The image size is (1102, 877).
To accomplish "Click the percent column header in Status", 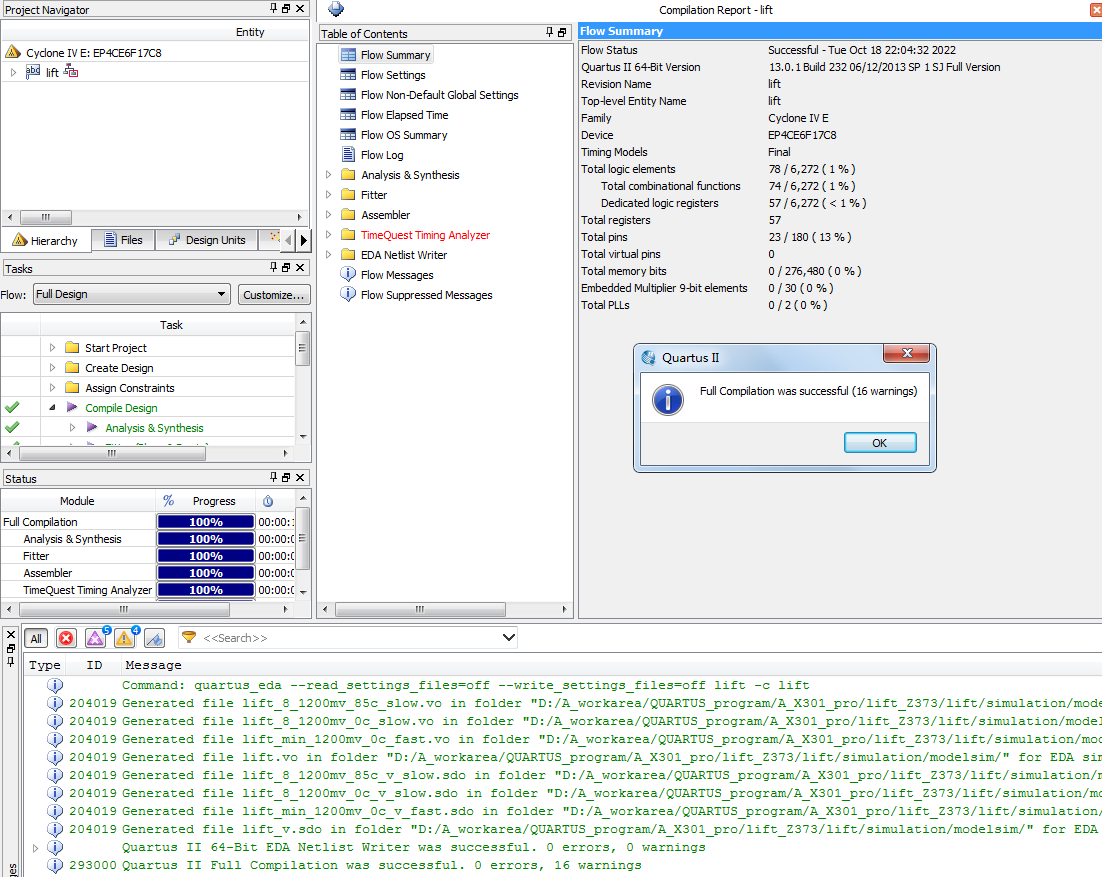I will pyautogui.click(x=169, y=500).
